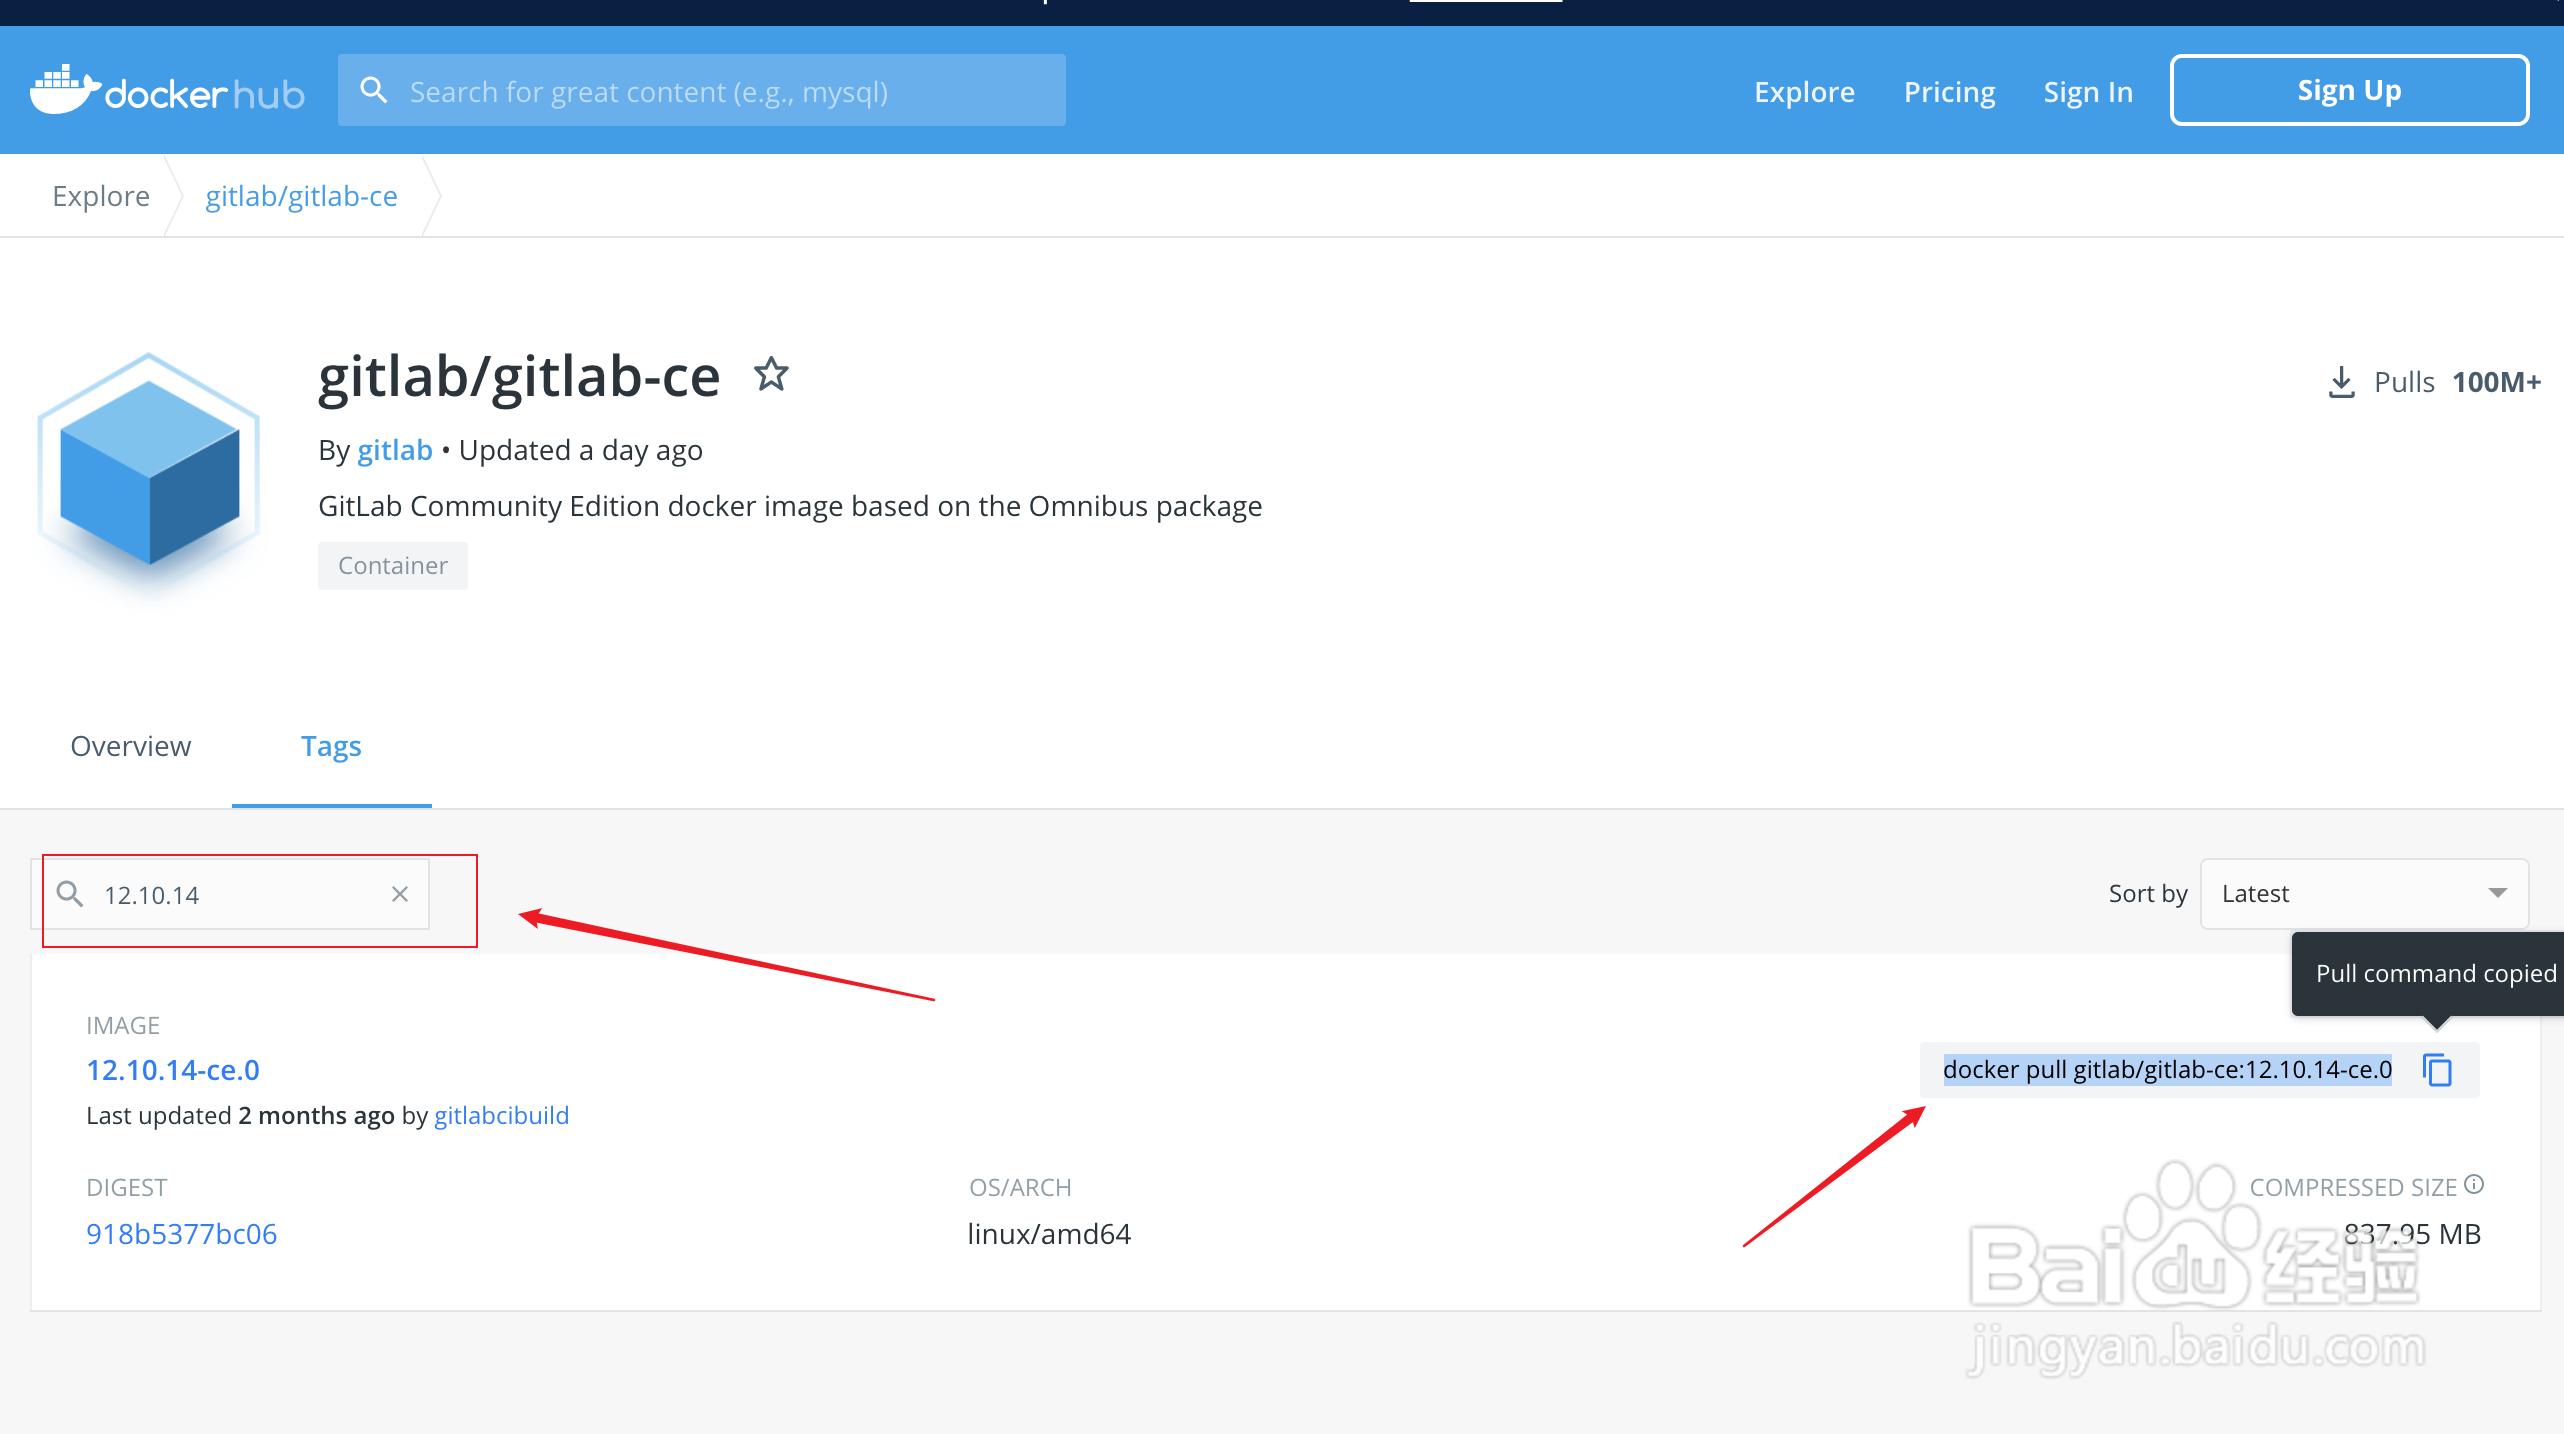Select the Tags tab

[331, 746]
